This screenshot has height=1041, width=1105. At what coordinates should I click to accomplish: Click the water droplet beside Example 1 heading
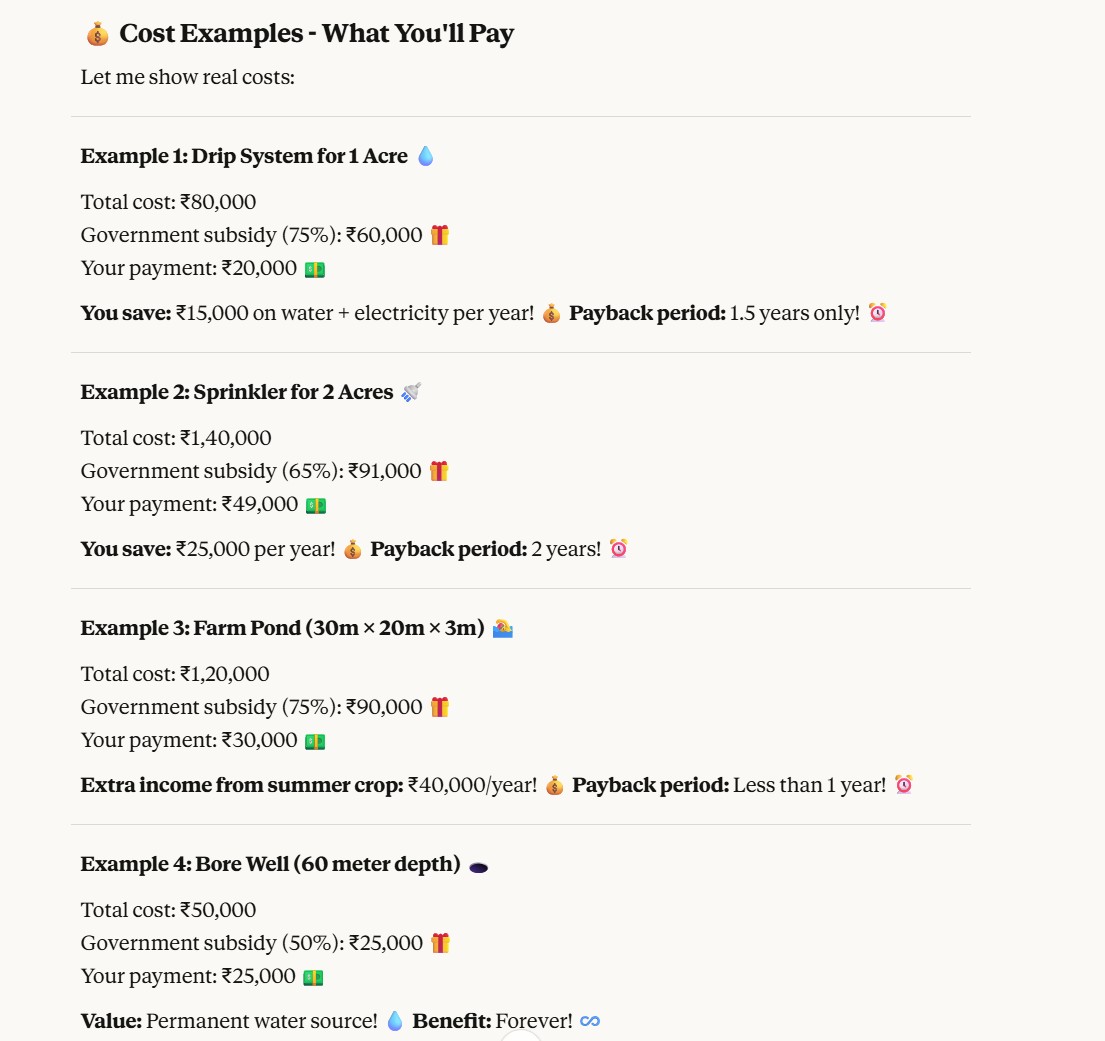click(x=425, y=156)
